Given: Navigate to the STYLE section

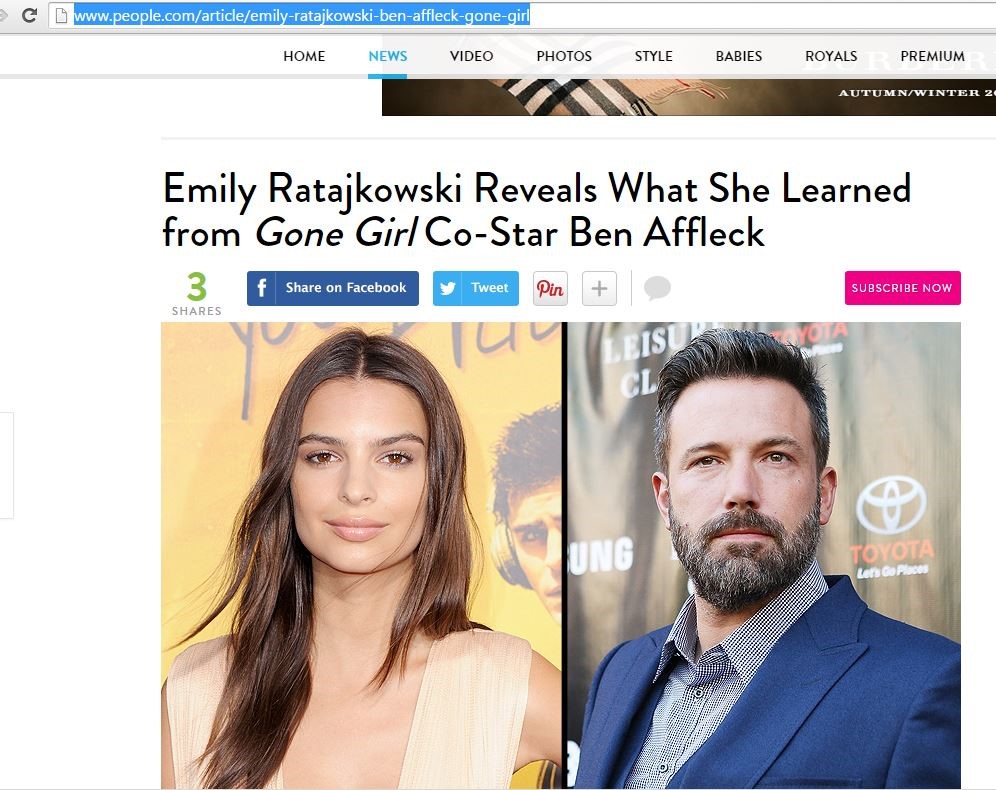Looking at the screenshot, I should tap(654, 56).
